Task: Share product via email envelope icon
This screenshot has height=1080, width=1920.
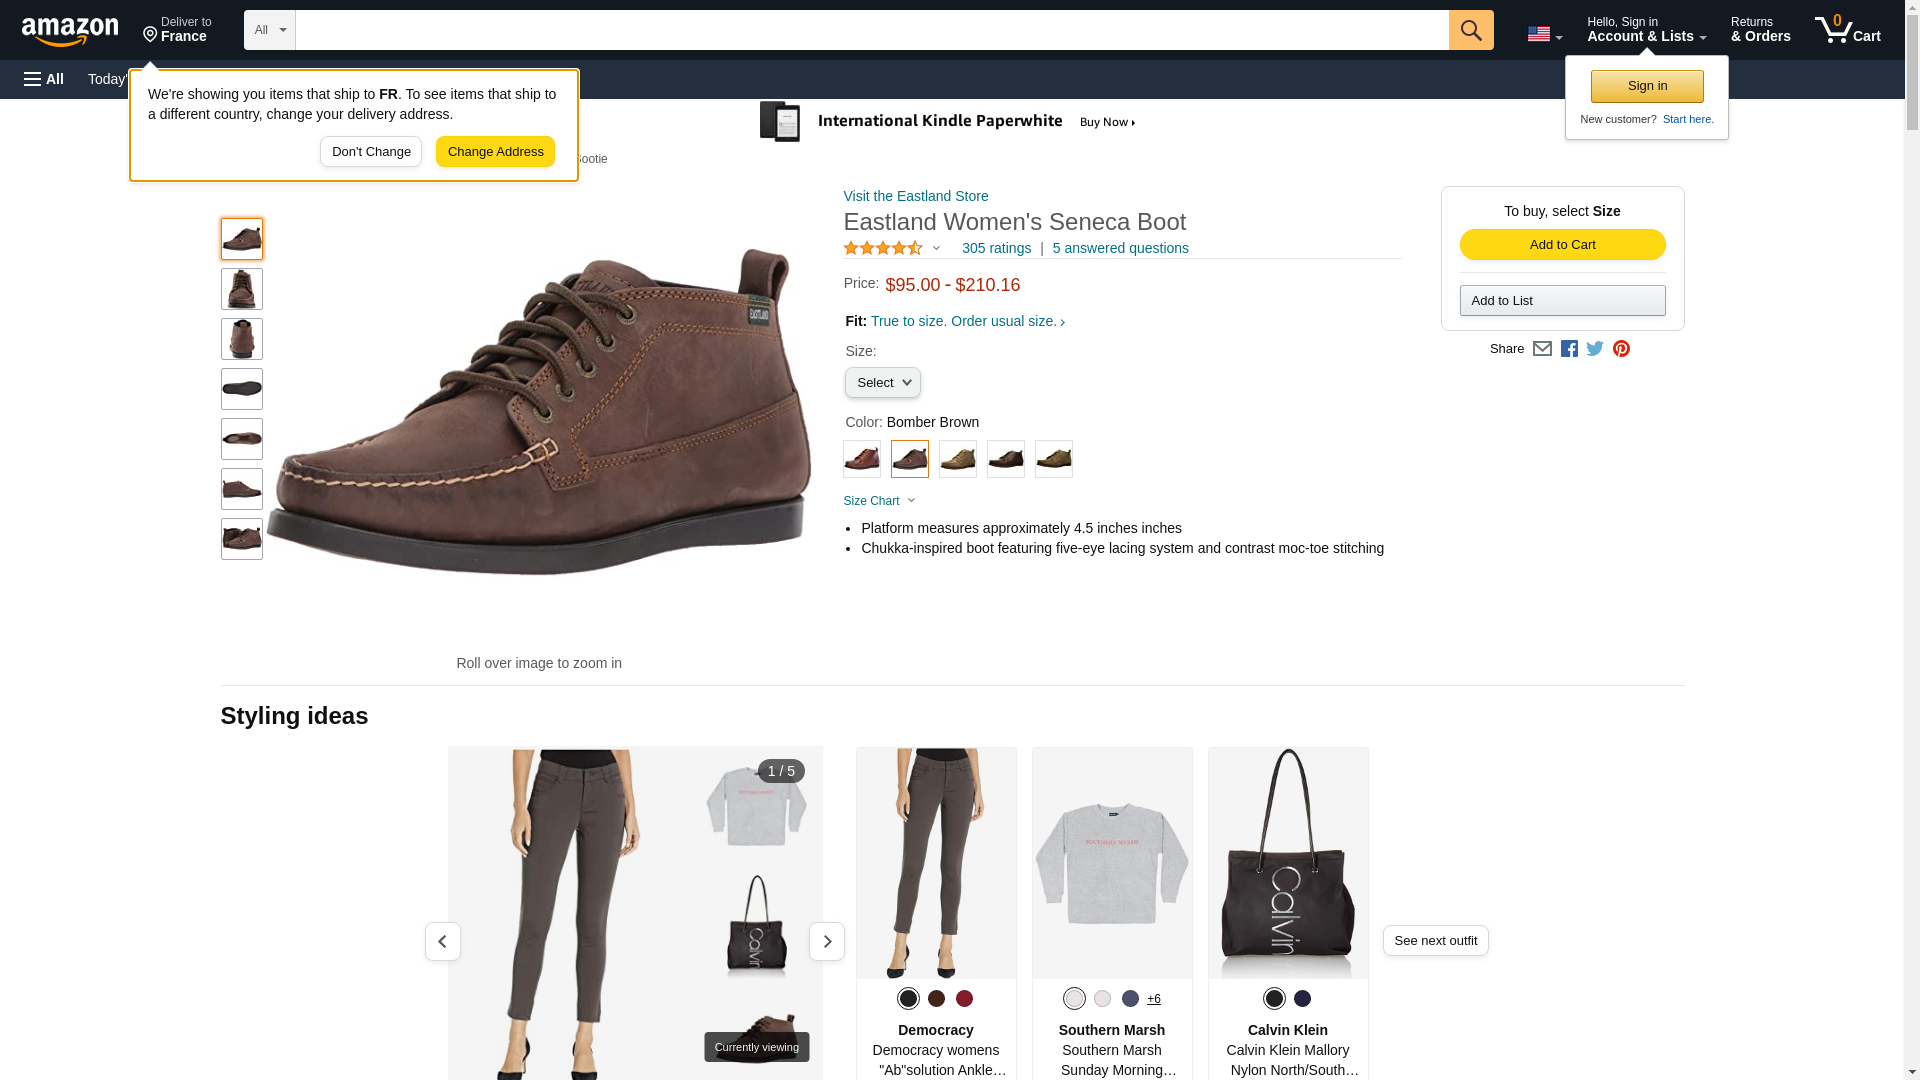Action: [1541, 349]
